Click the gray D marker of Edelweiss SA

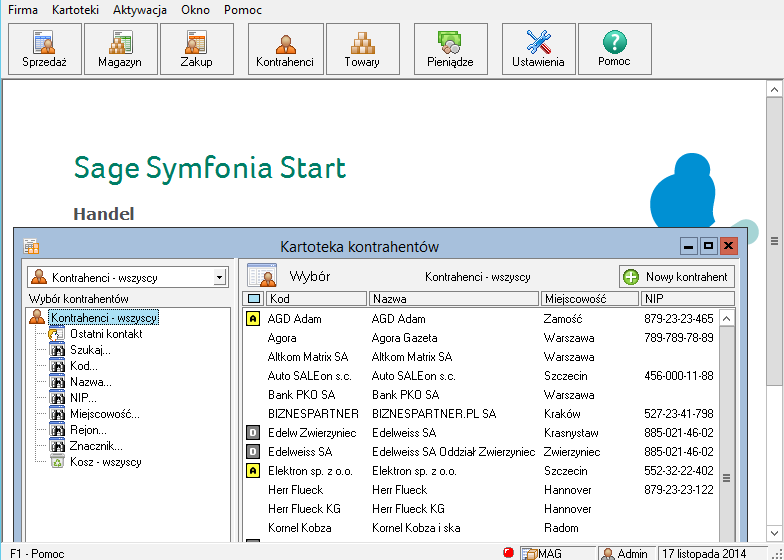(254, 452)
